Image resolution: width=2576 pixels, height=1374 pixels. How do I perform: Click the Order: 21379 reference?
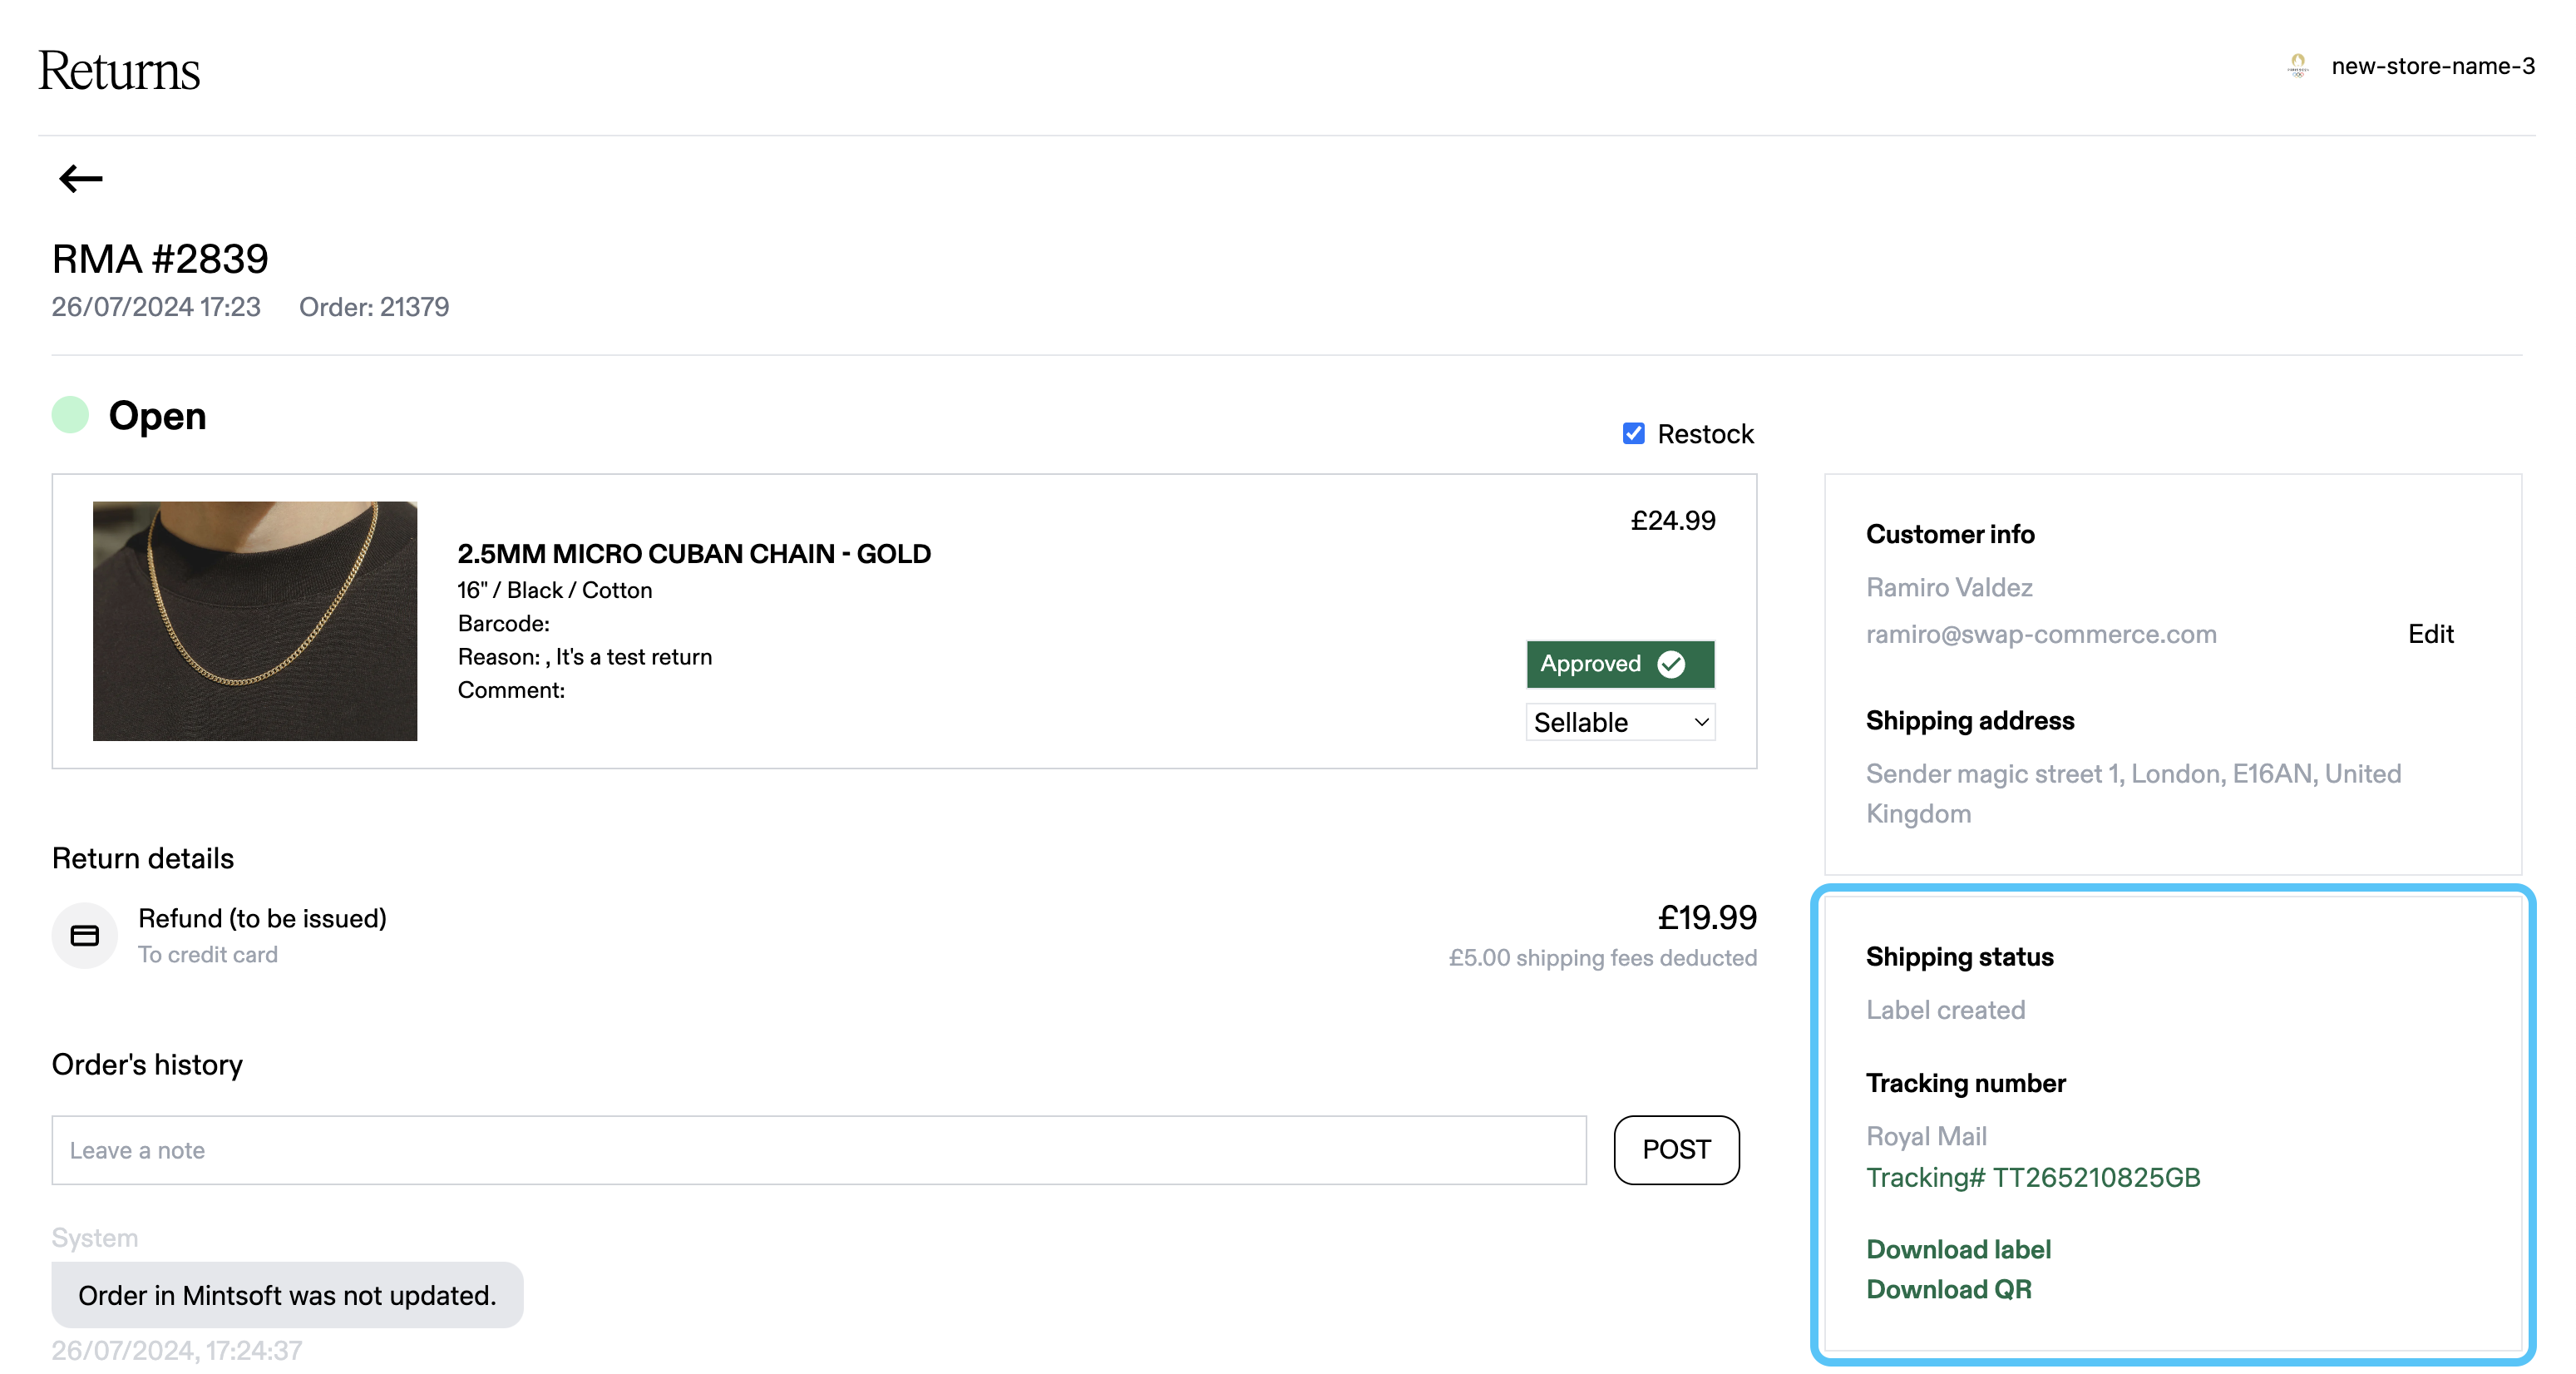pos(374,307)
